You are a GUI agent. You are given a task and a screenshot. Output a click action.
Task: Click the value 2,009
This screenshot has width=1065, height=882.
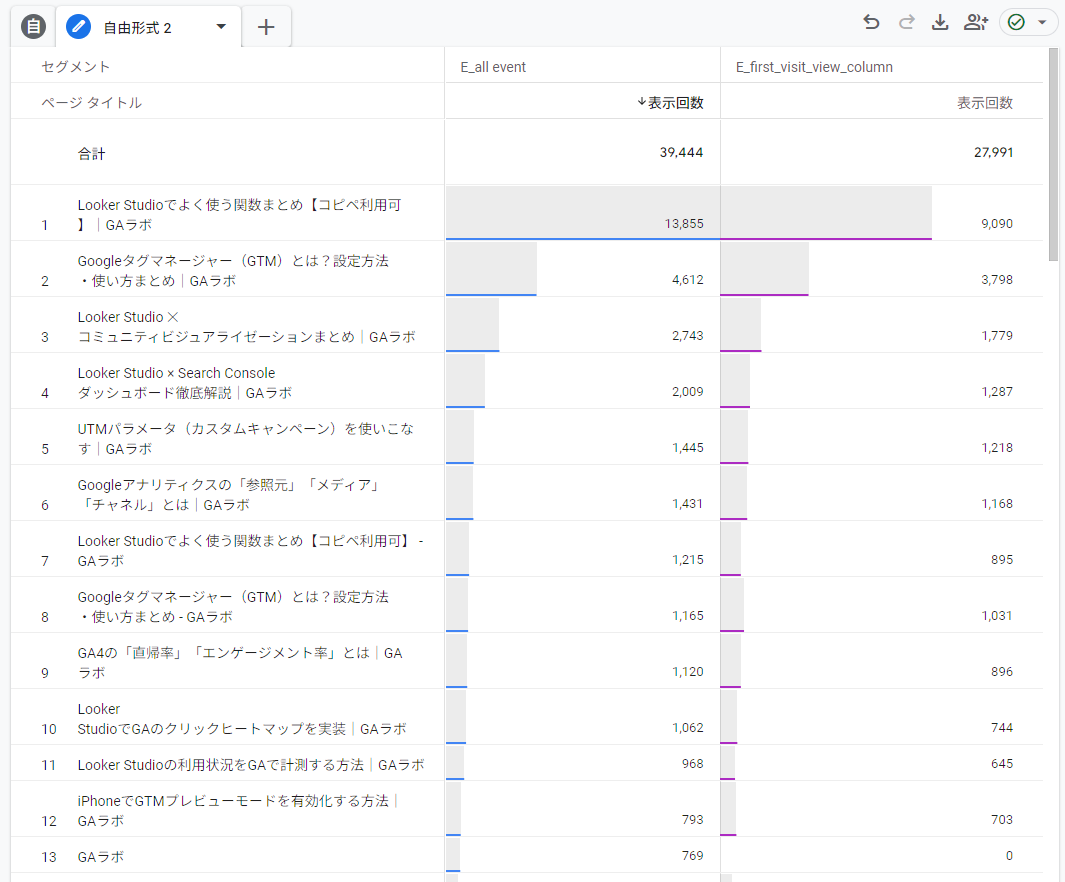click(x=687, y=392)
